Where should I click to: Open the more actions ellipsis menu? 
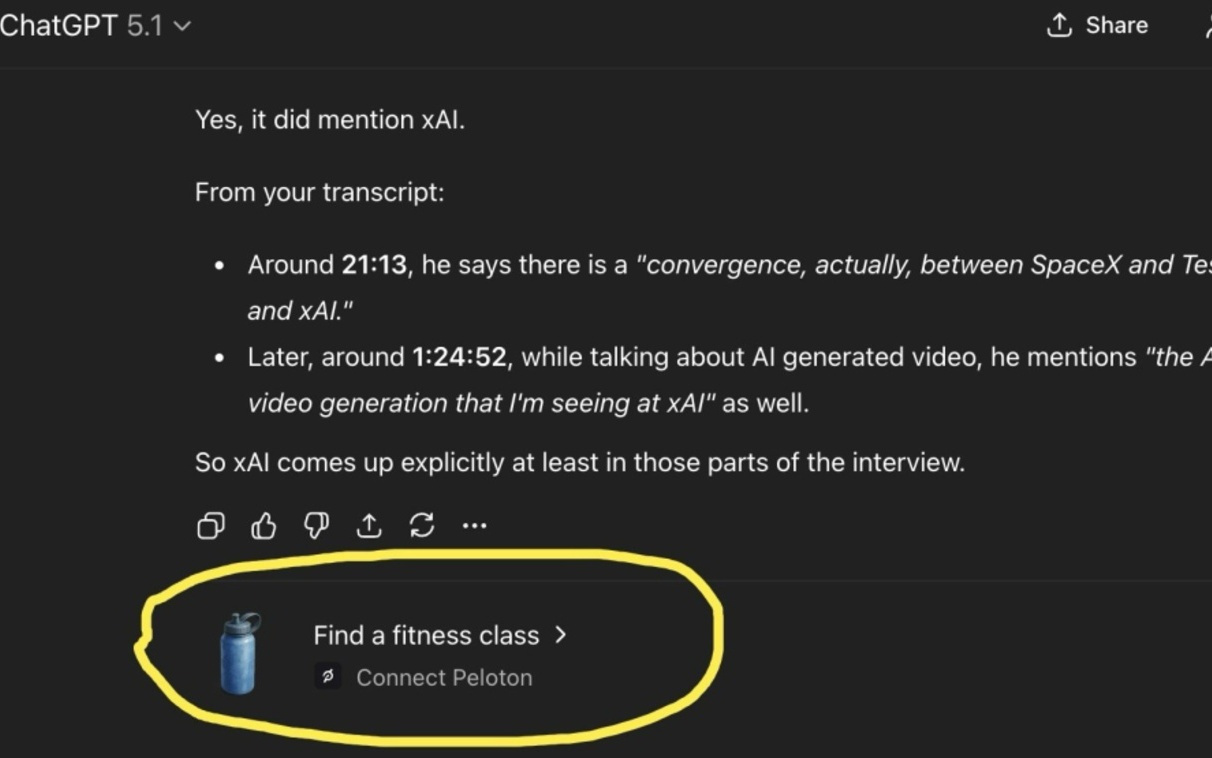coord(475,526)
